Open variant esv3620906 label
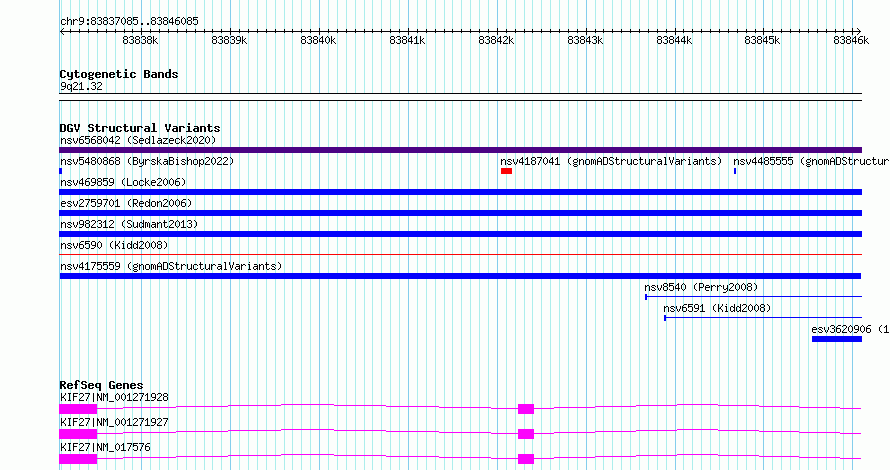This screenshot has height=470, width=890. pos(850,329)
